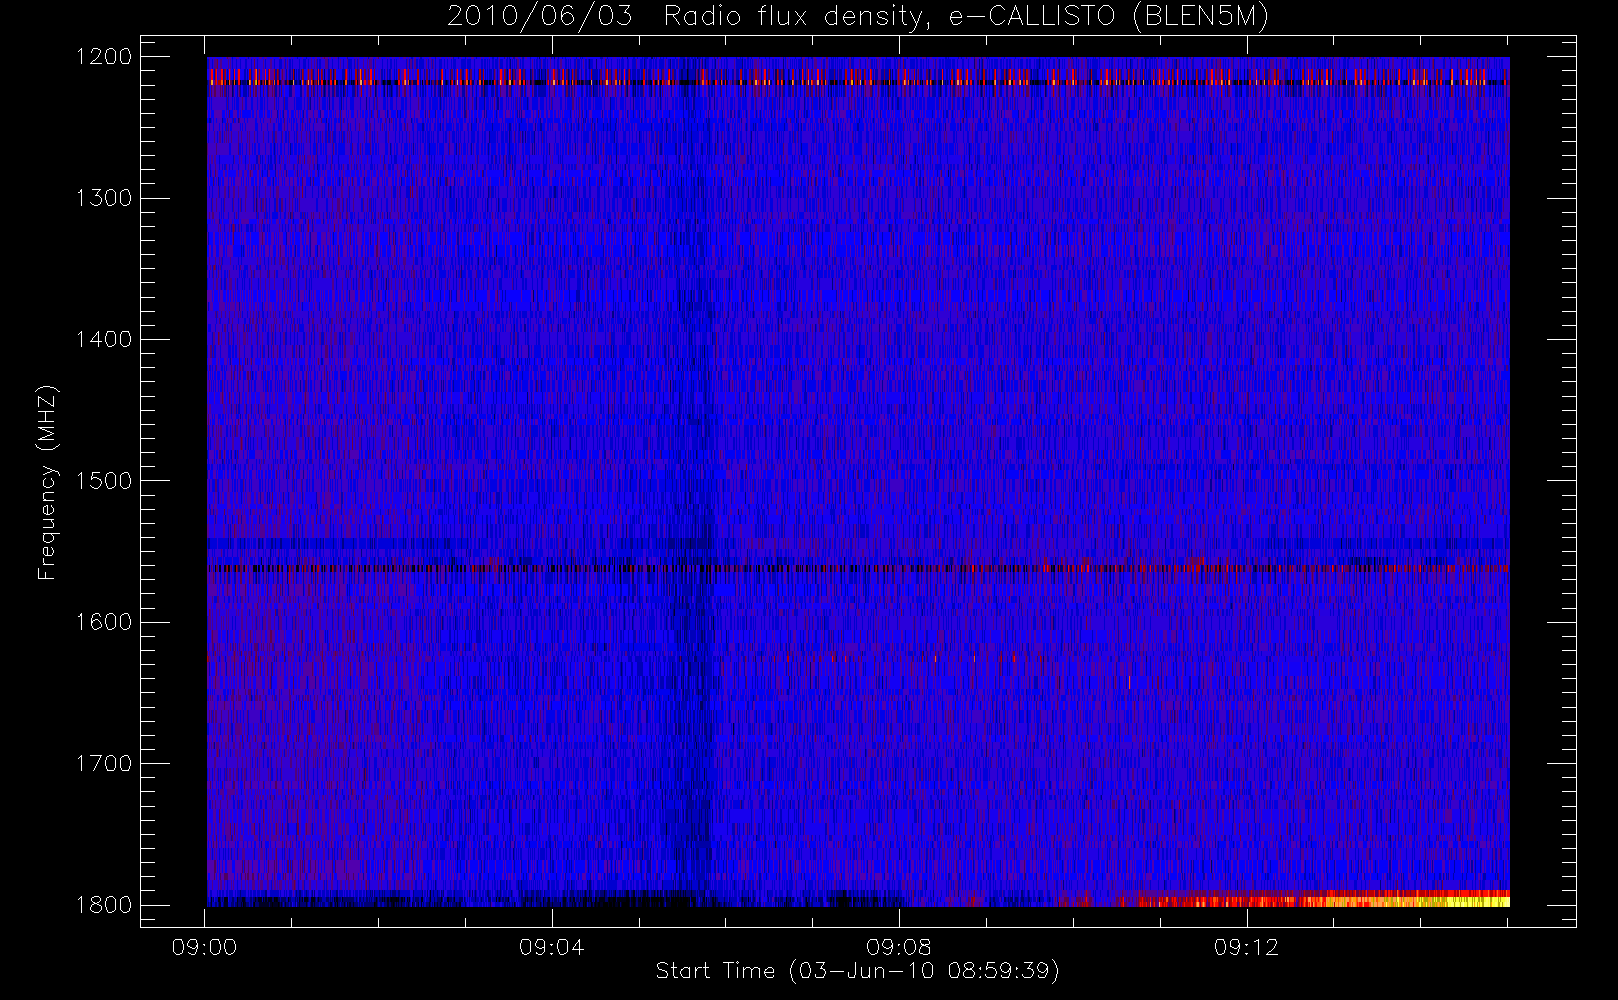Click the 1600 frequency tick label
Screen dimensions: 1618x1000
[104, 622]
